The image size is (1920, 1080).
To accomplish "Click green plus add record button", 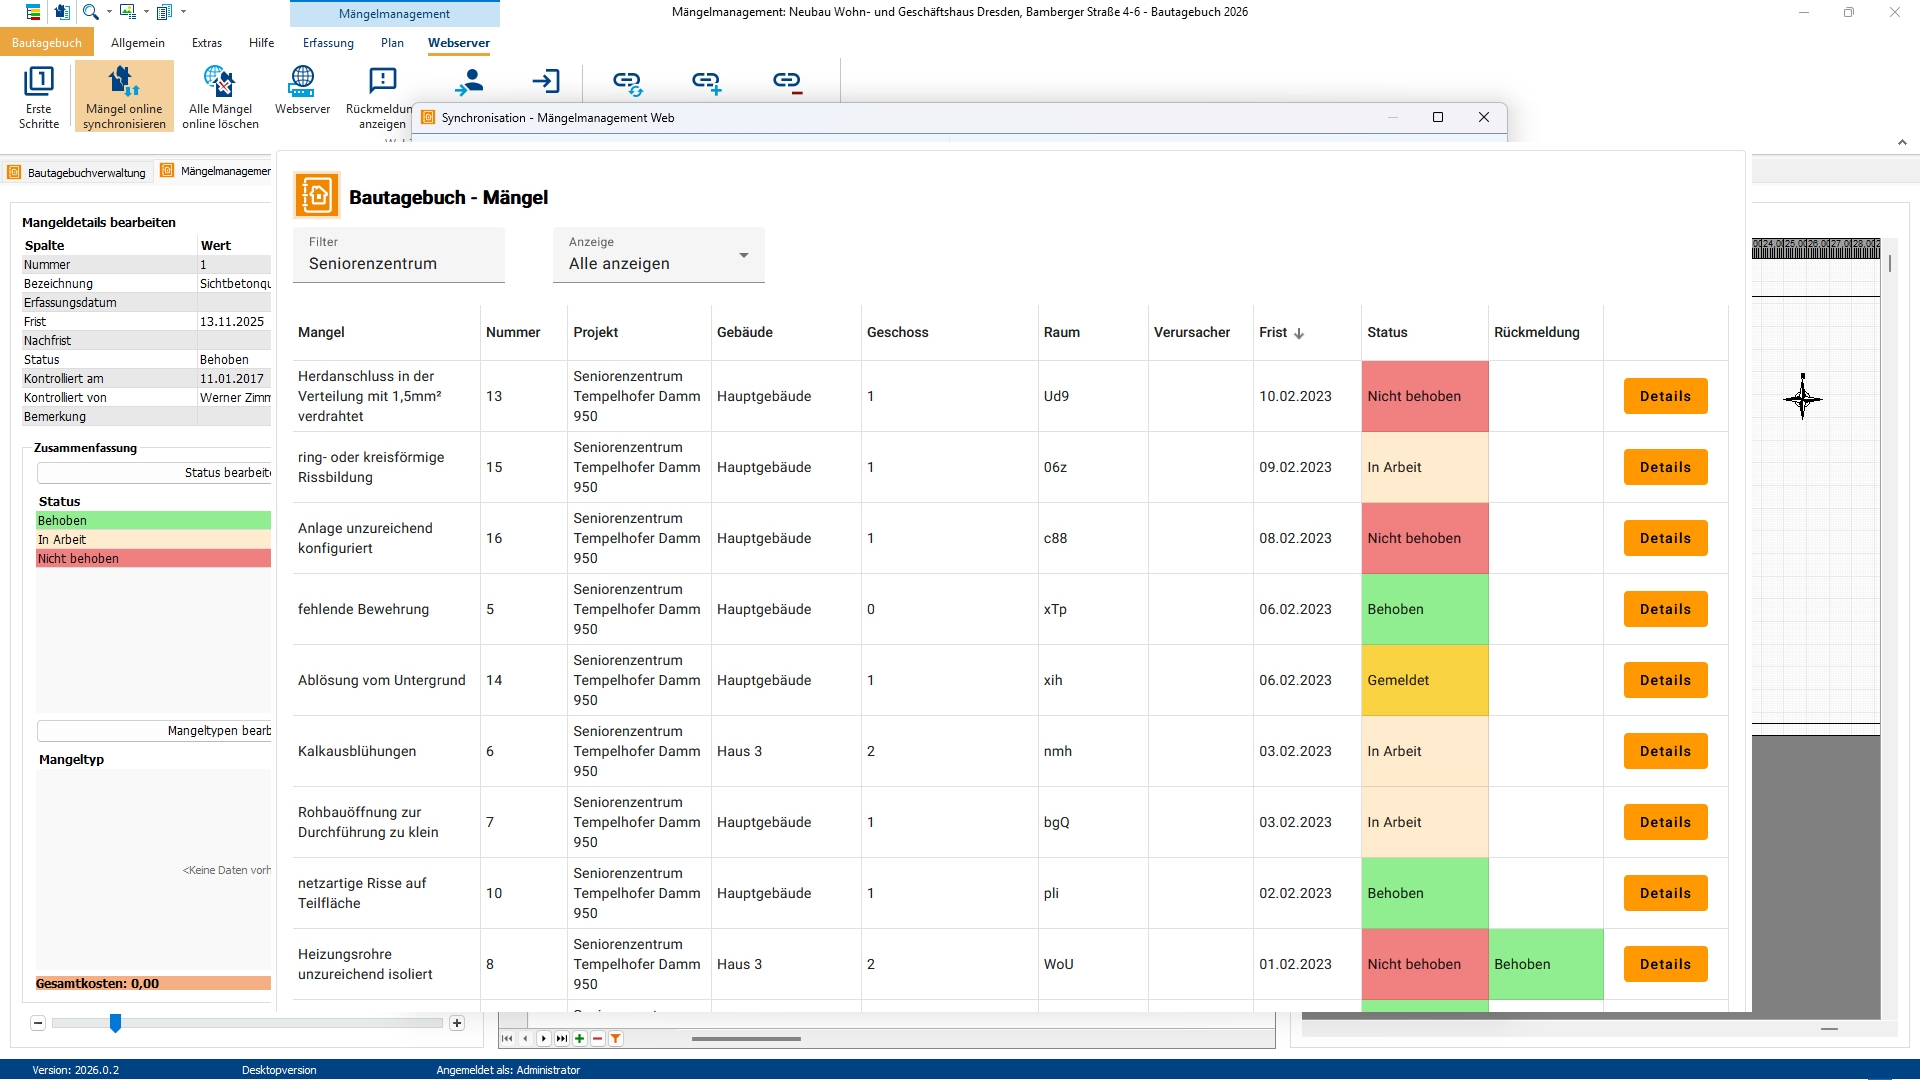I will click(579, 1039).
